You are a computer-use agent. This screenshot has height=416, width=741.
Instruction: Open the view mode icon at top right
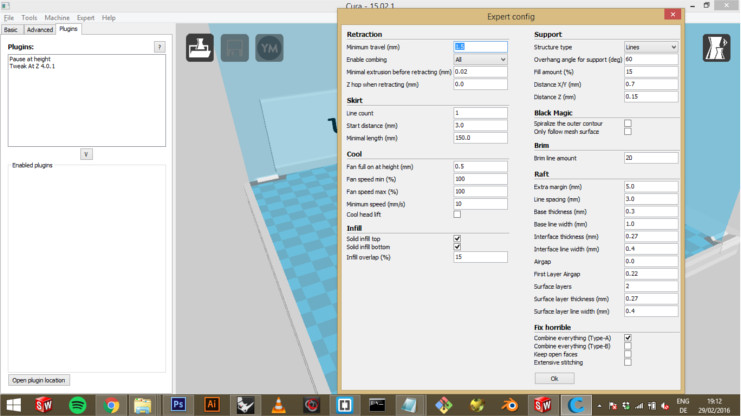[x=716, y=48]
